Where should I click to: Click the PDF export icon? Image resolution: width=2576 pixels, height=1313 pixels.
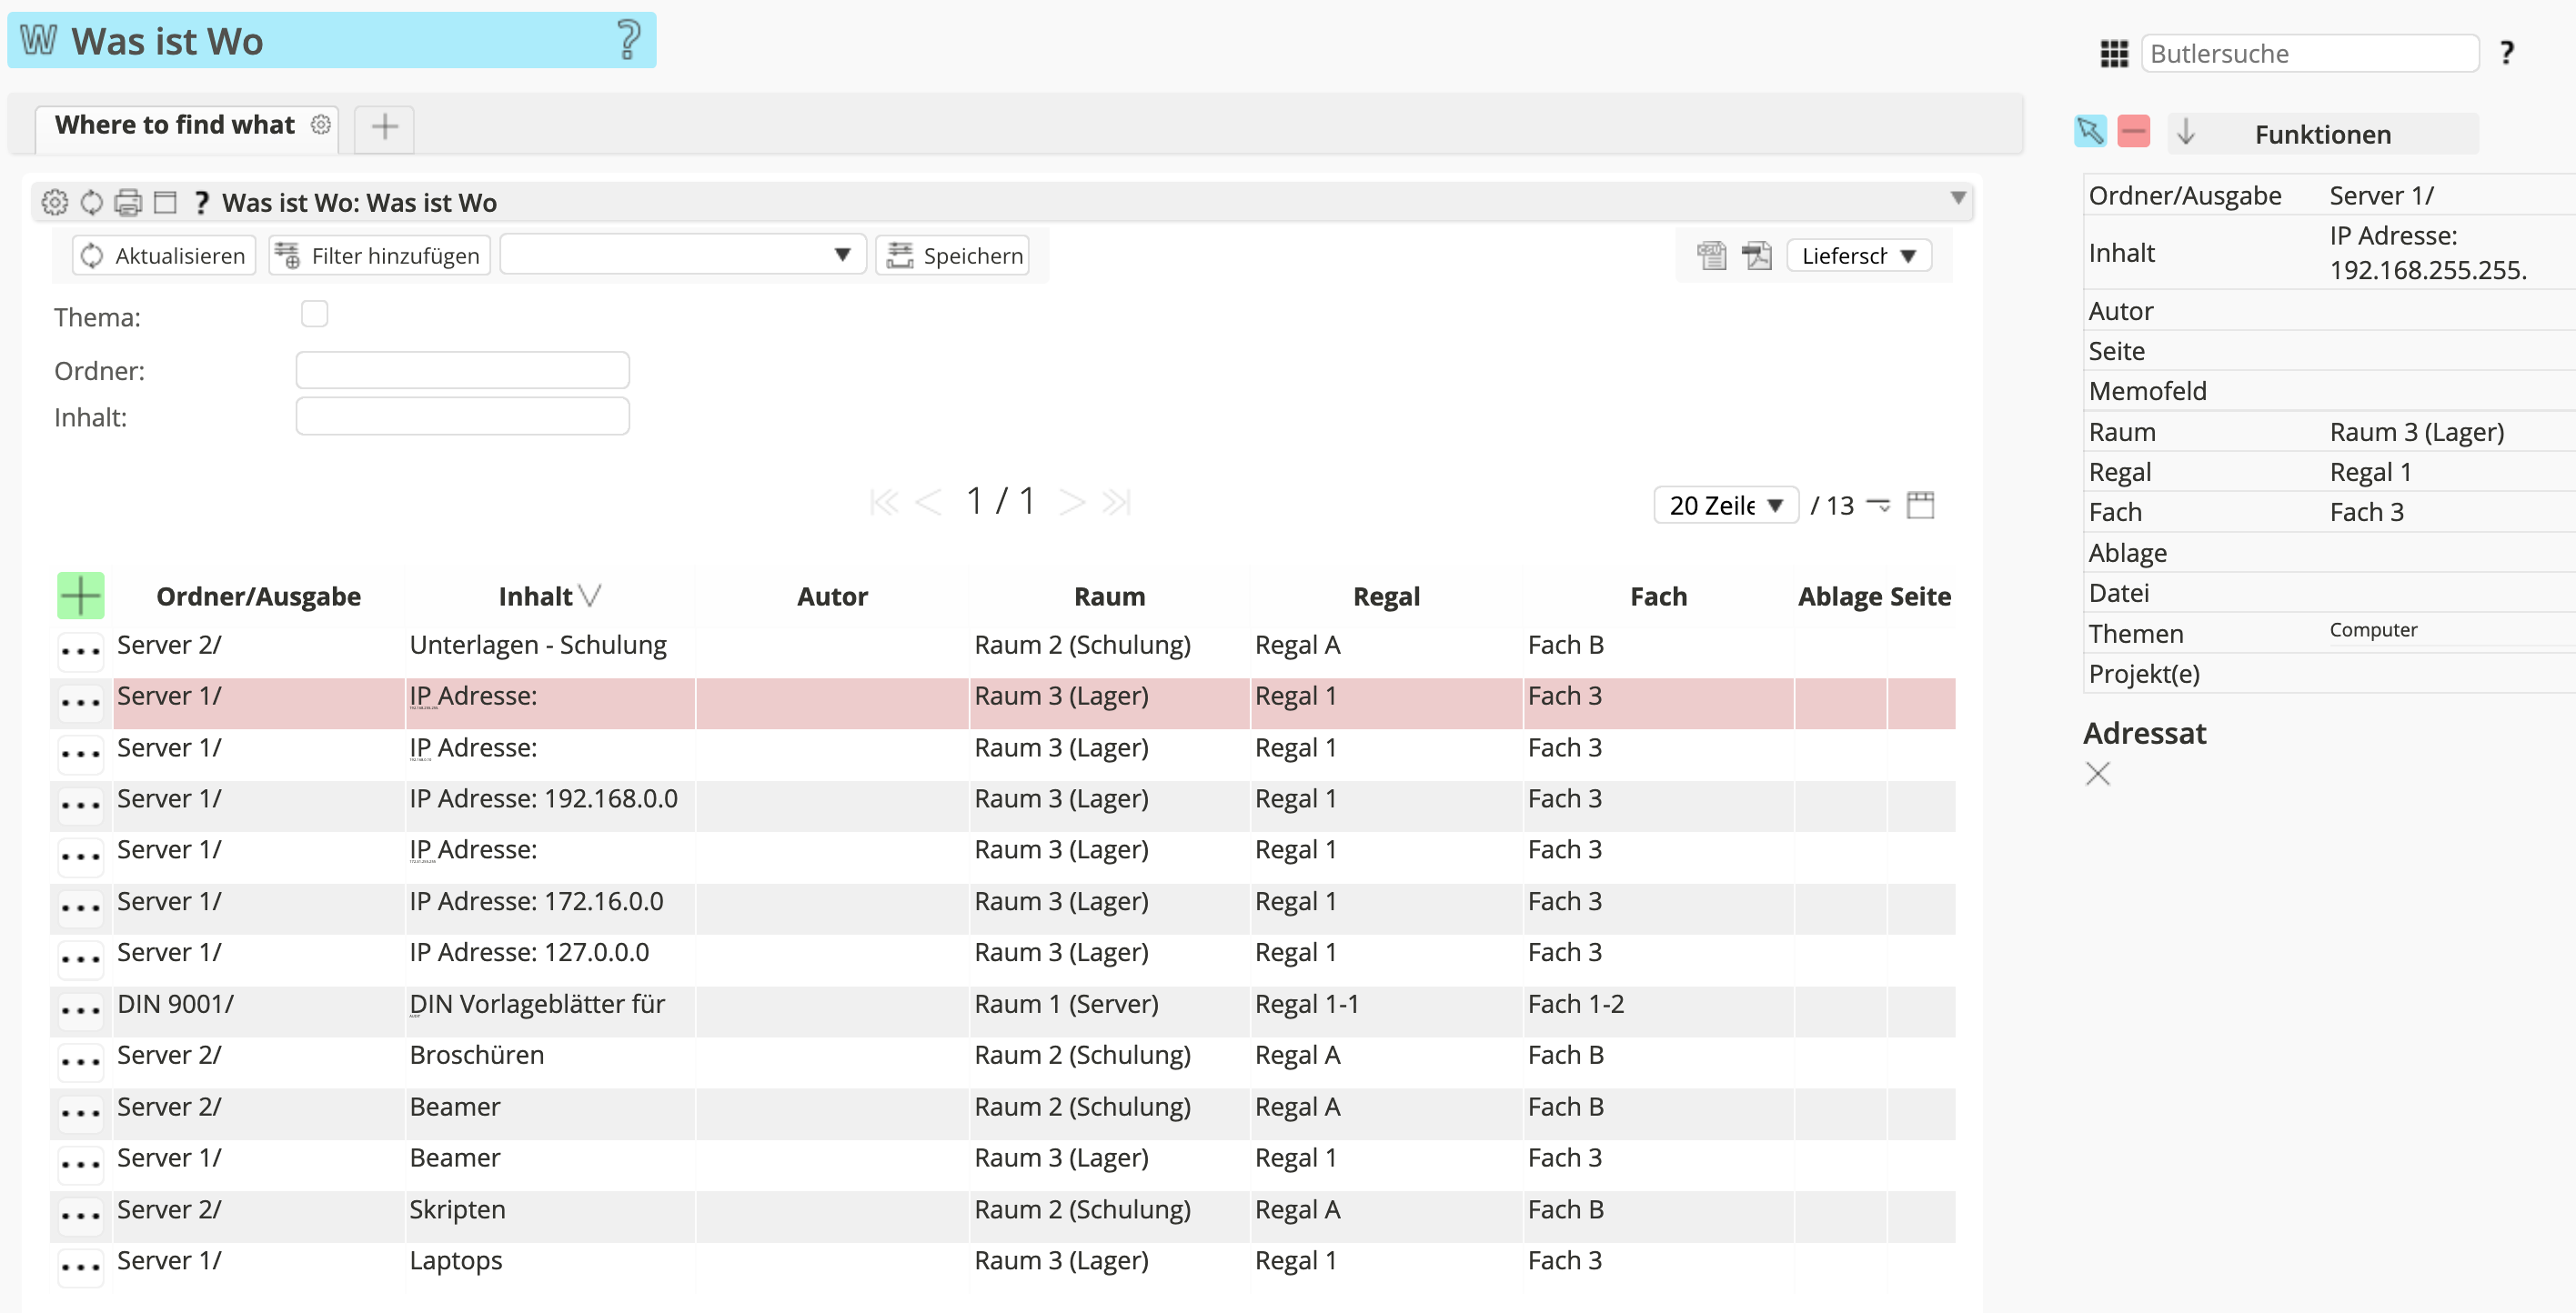coord(1756,256)
